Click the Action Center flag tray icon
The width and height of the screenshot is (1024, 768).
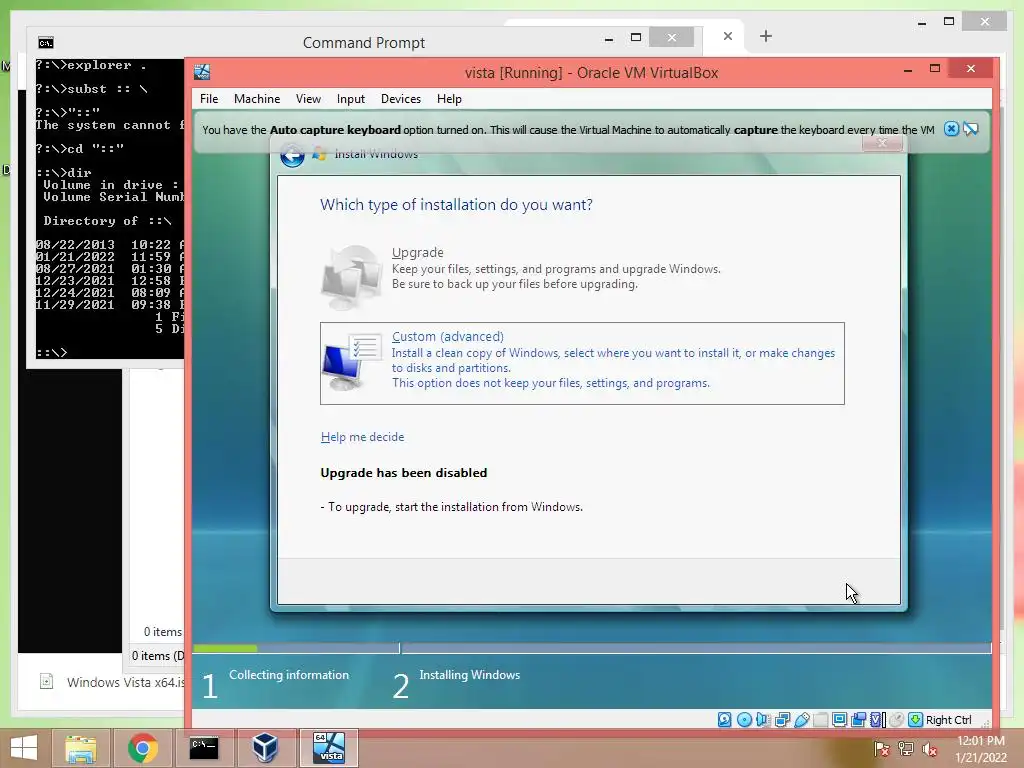pyautogui.click(x=882, y=749)
